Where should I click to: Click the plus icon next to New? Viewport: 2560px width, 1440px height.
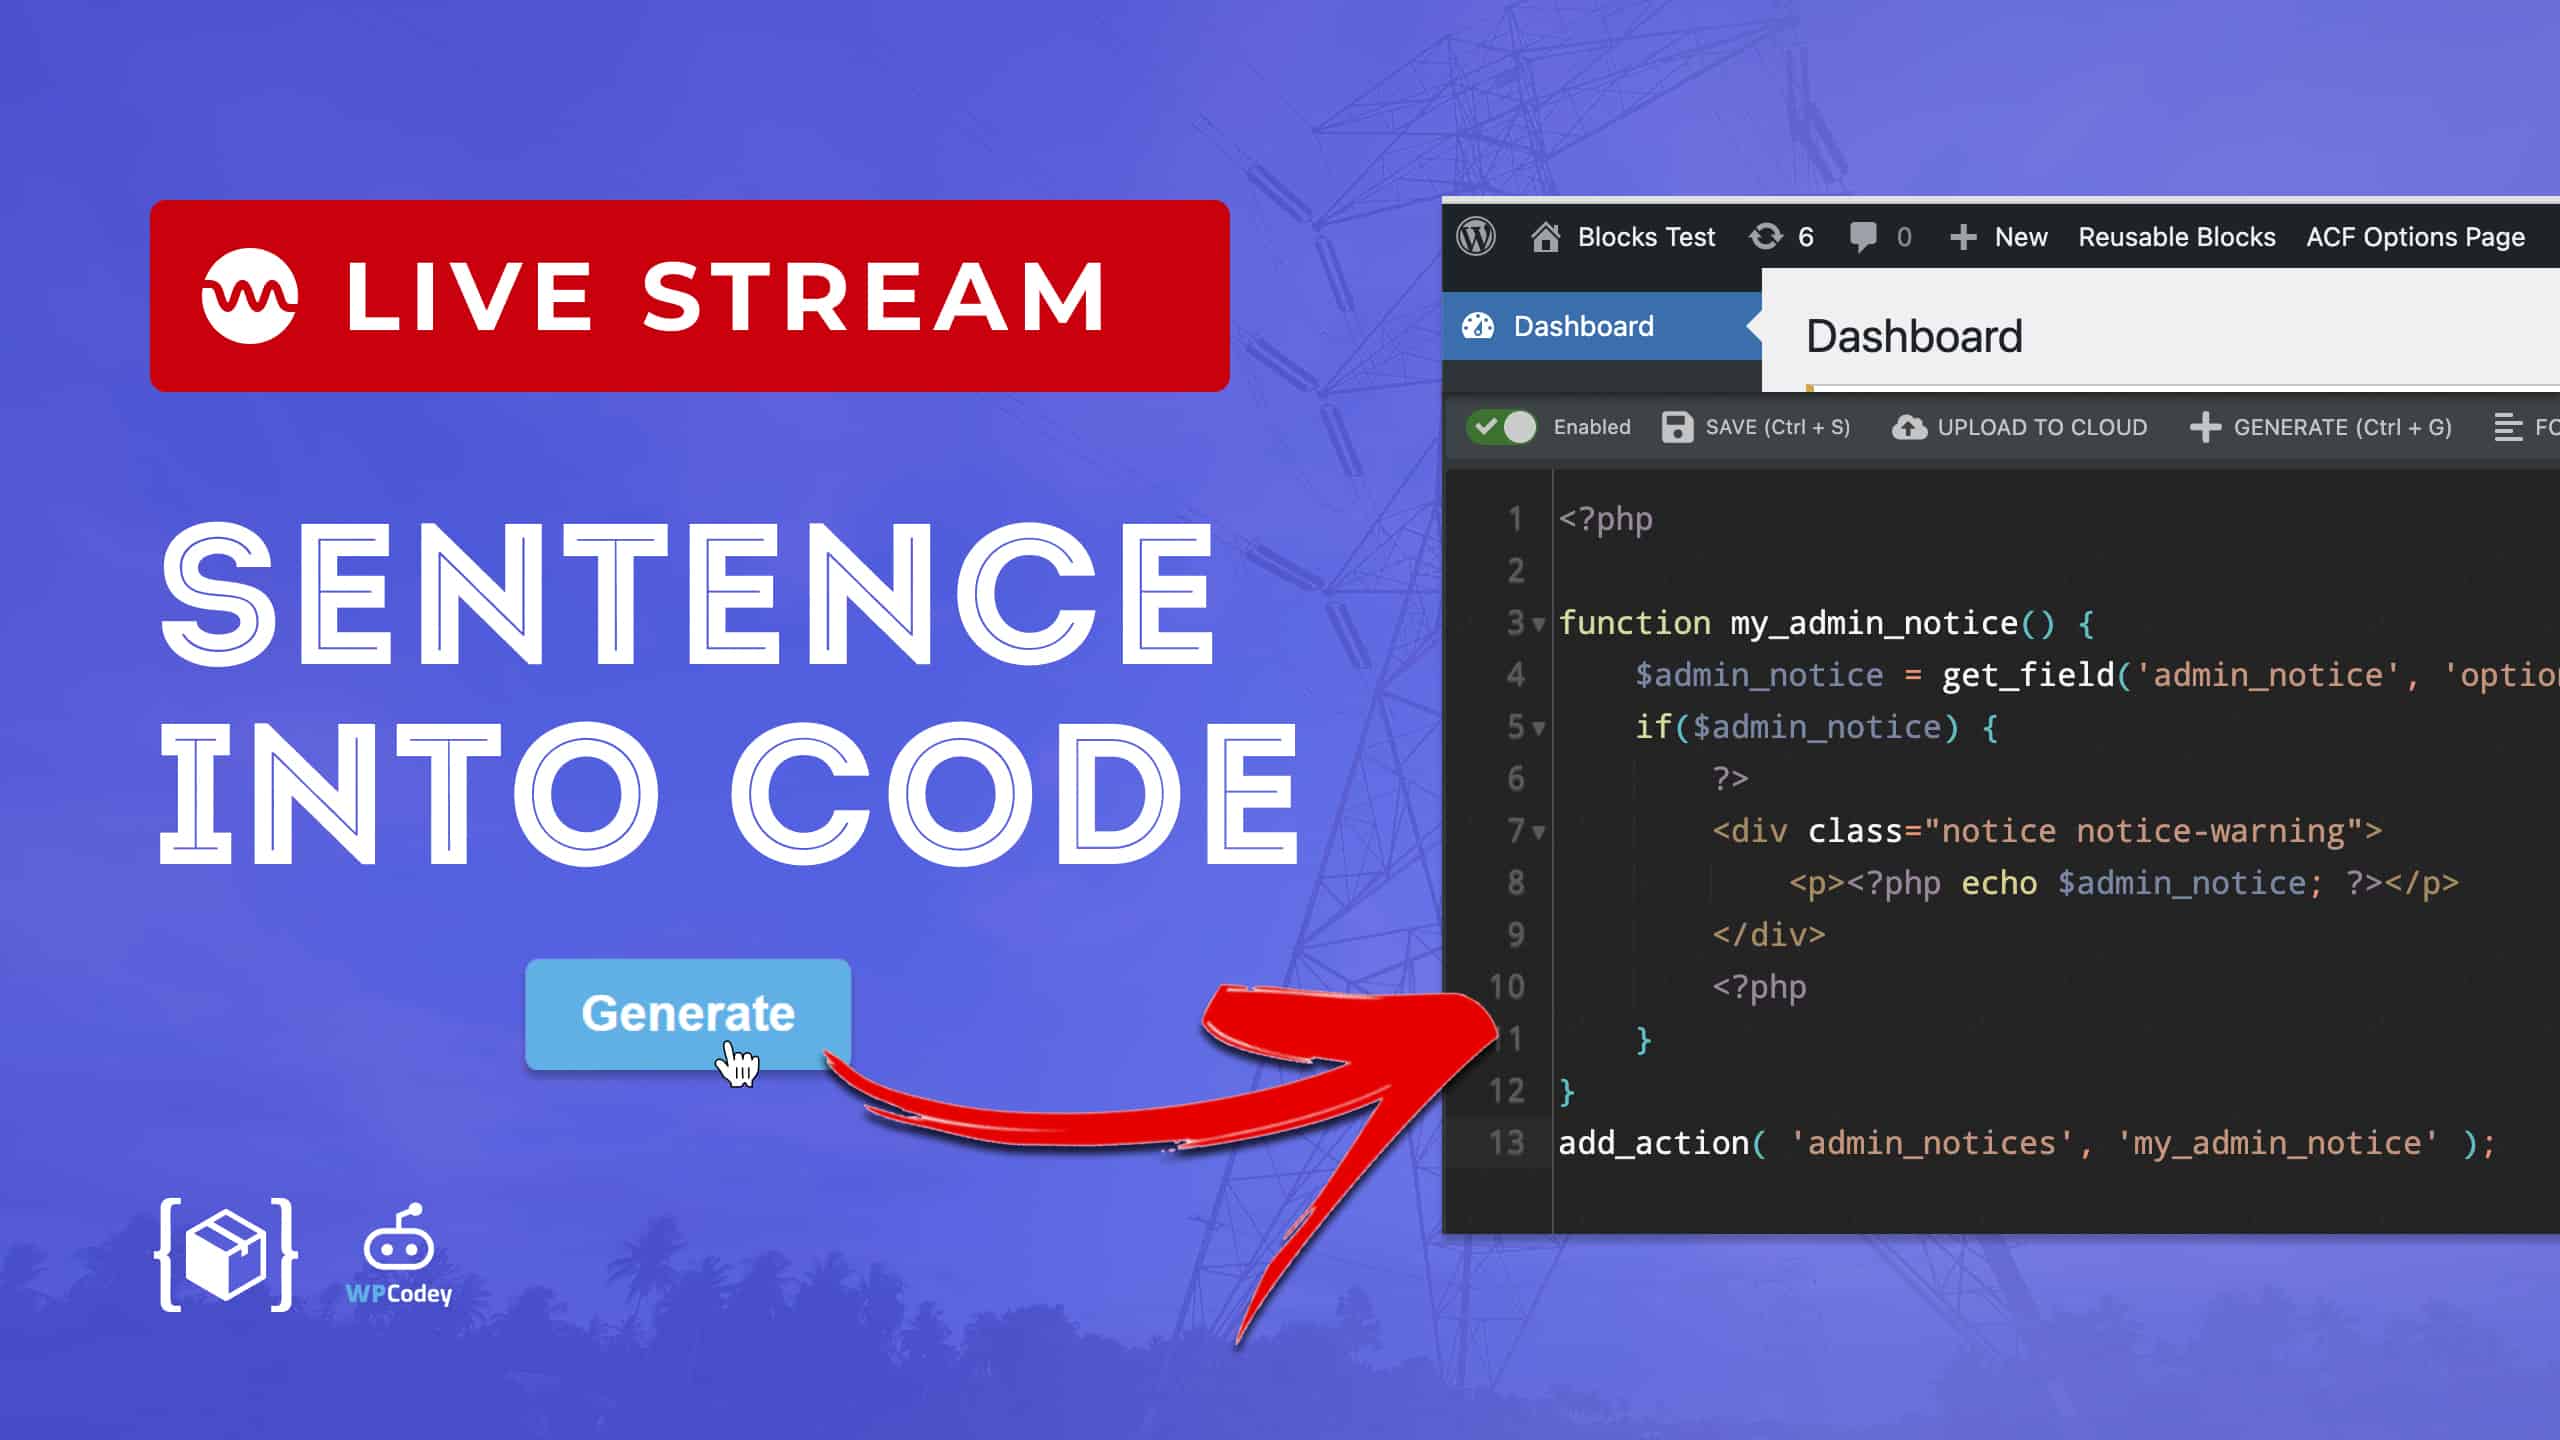coord(1963,237)
